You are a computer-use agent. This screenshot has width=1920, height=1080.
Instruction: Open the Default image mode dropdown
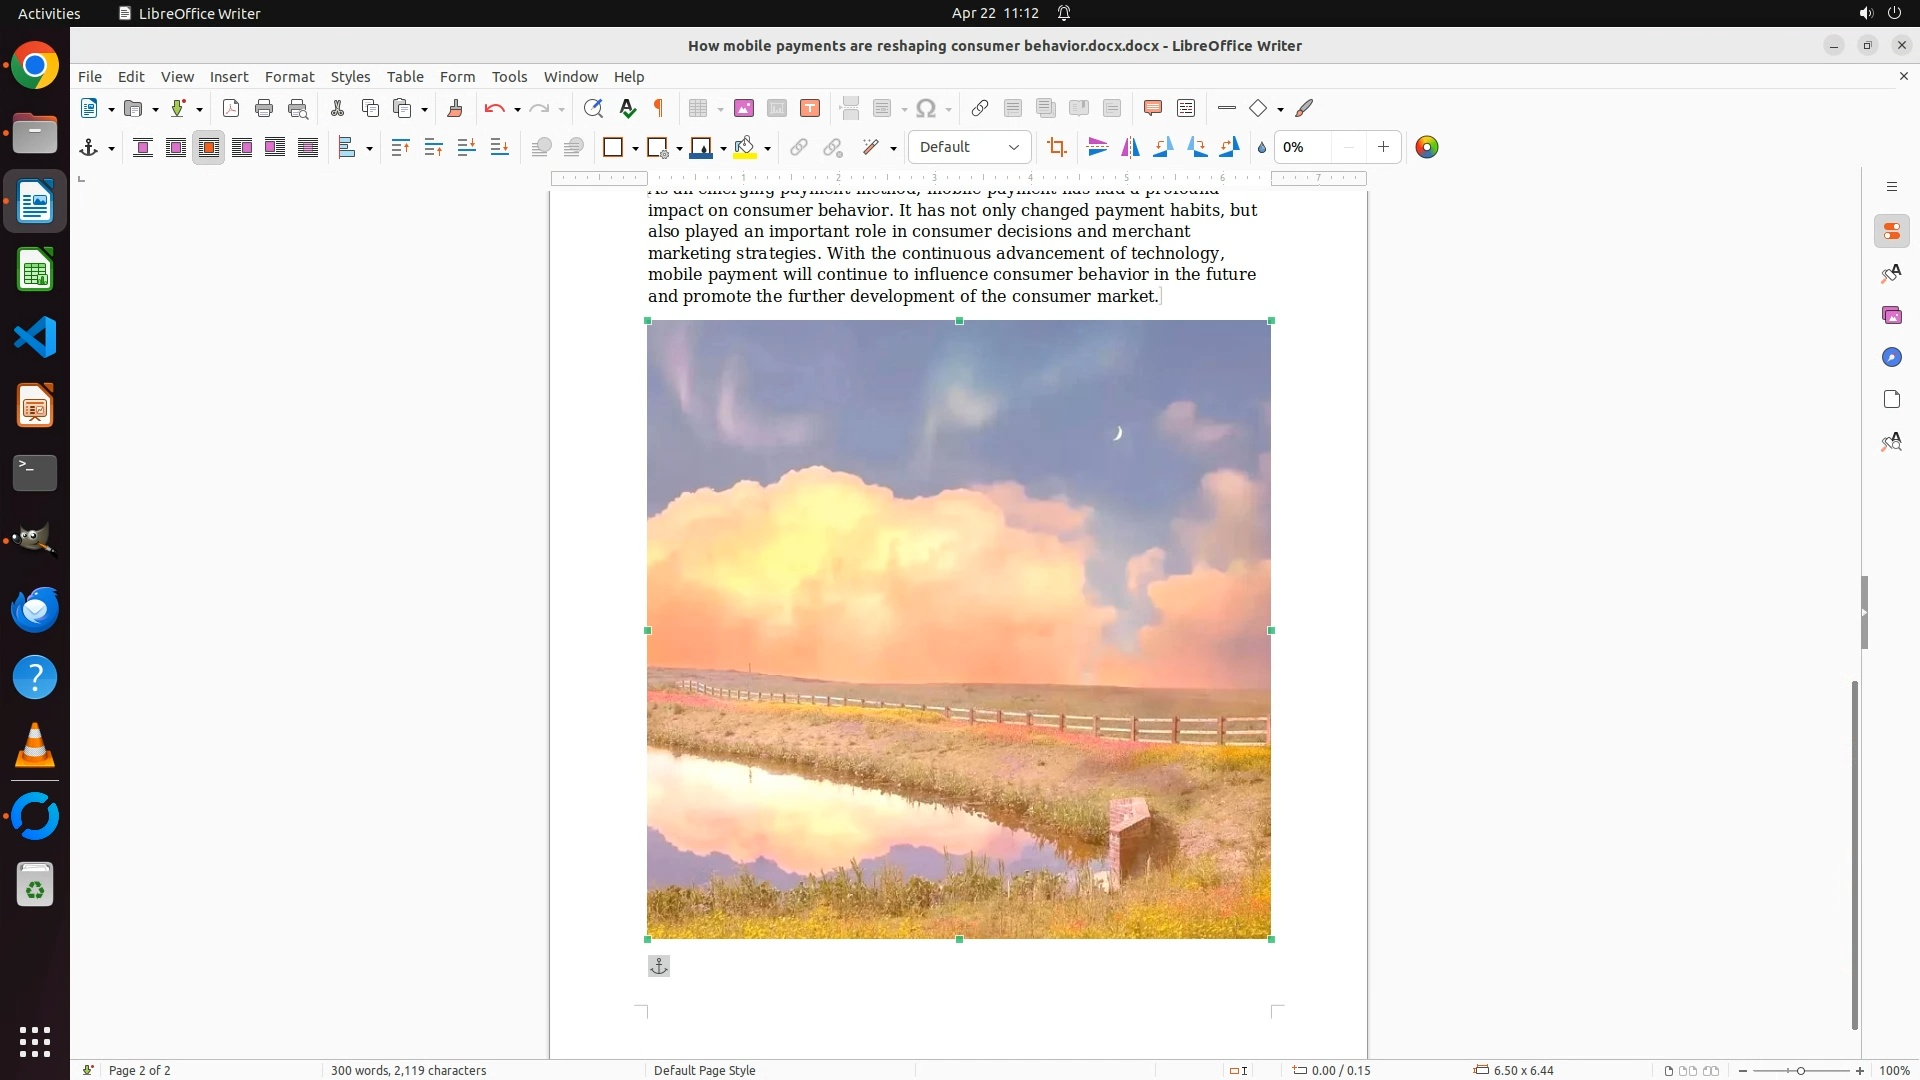click(969, 148)
